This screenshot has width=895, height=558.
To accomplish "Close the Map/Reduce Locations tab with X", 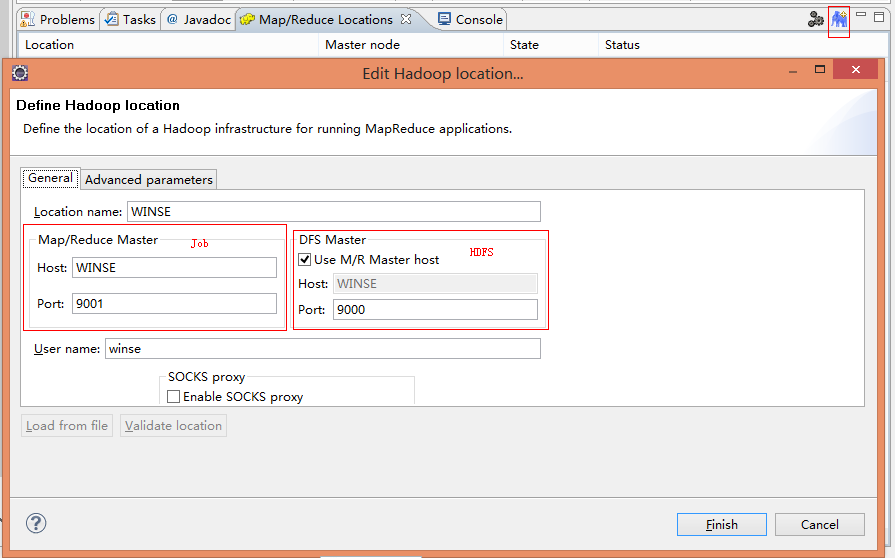I will click(405, 19).
